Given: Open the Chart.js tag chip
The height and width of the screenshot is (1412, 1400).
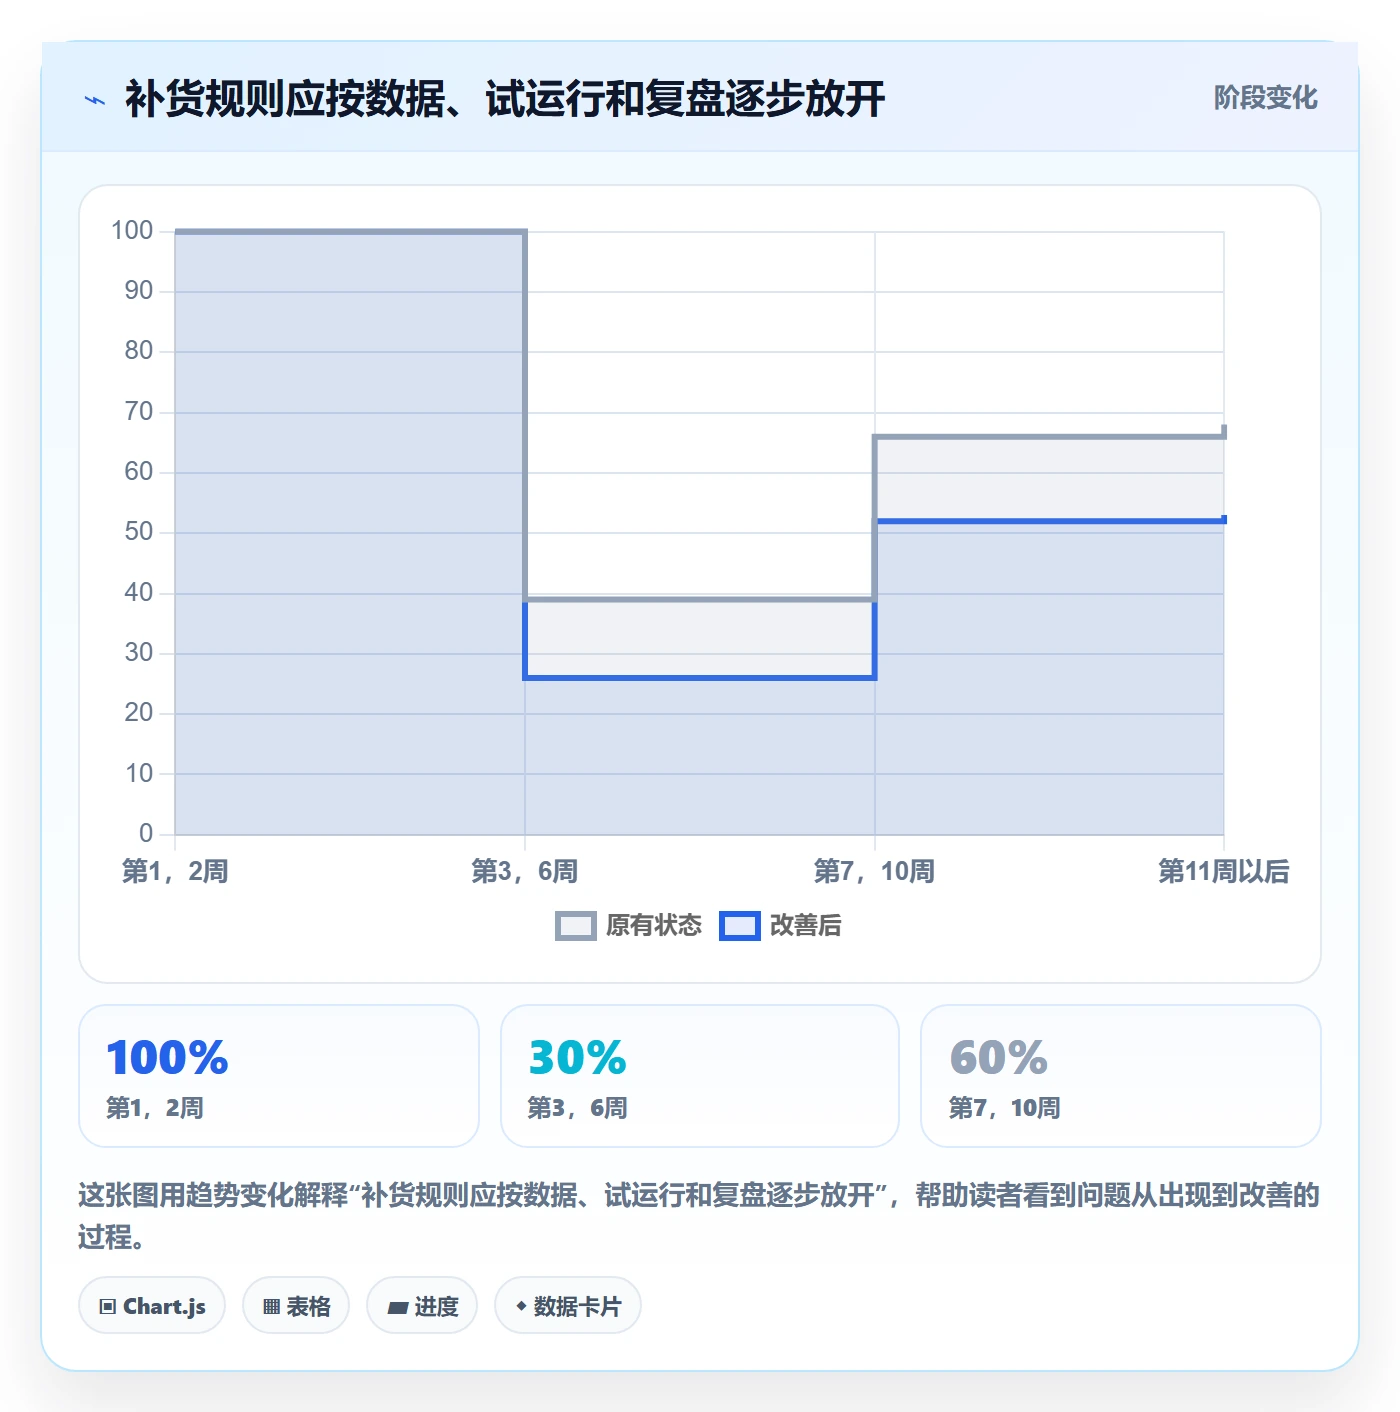Looking at the screenshot, I should coord(152,1305).
